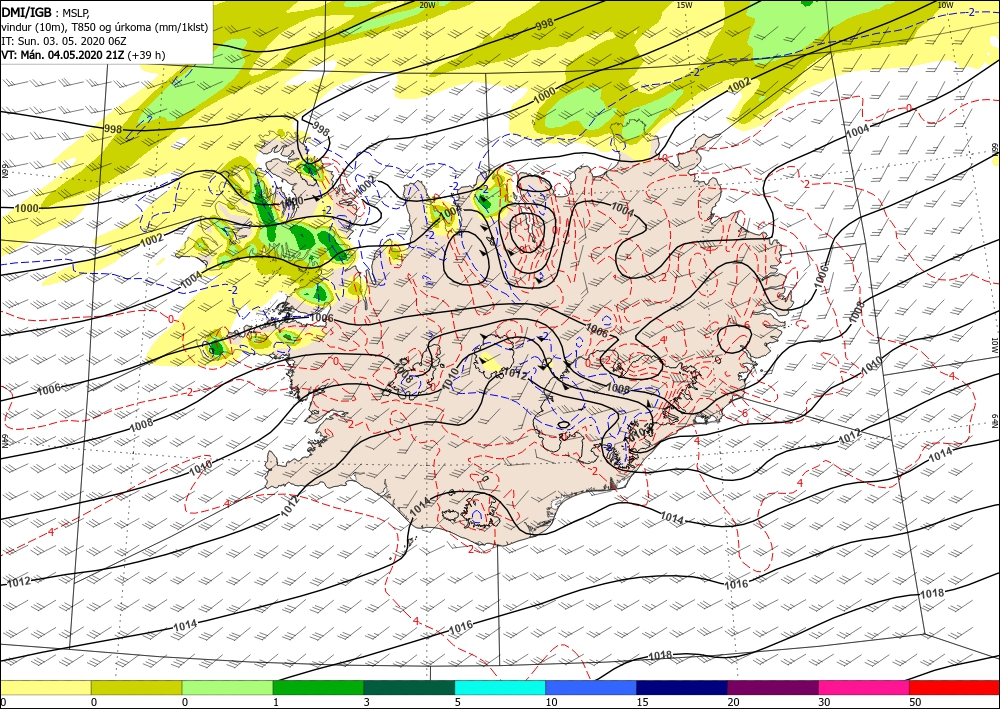Click legend scale value "3"

point(366,702)
